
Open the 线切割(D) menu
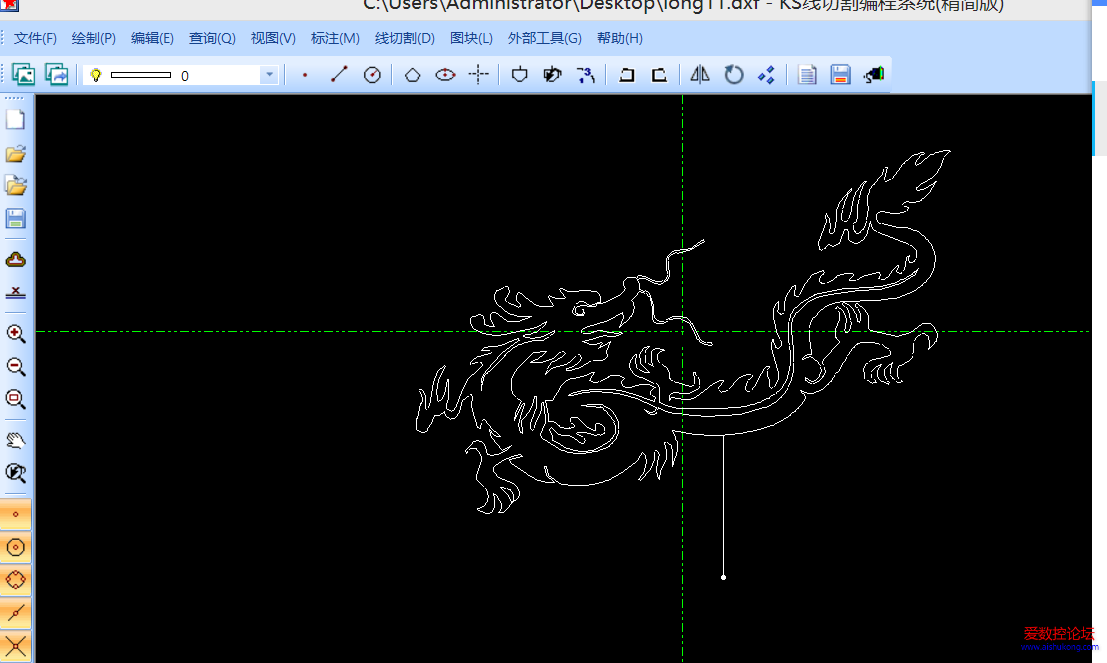(405, 38)
